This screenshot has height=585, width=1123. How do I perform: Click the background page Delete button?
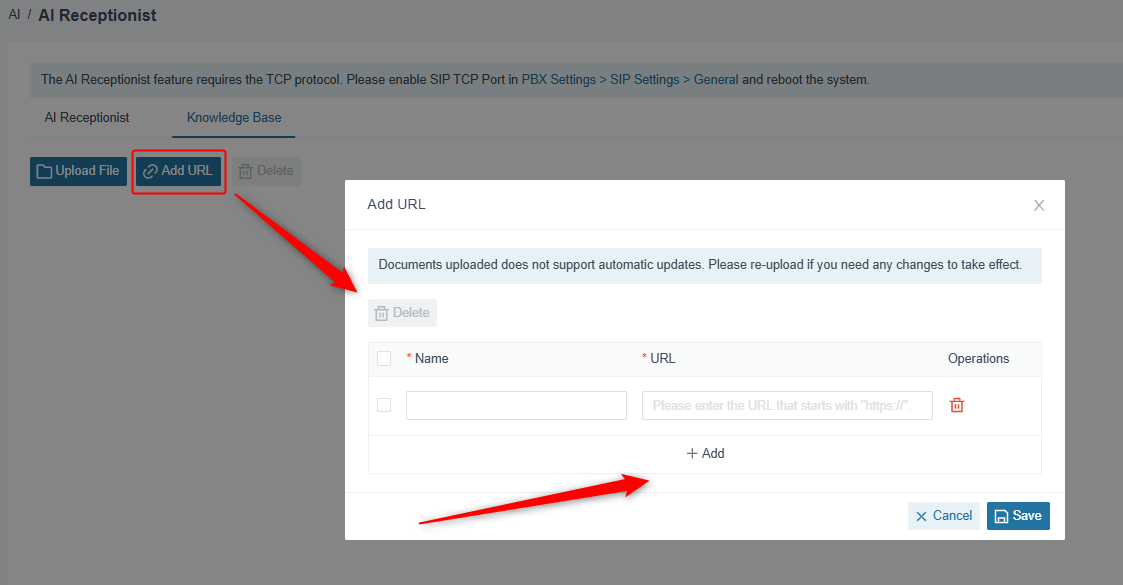click(266, 171)
